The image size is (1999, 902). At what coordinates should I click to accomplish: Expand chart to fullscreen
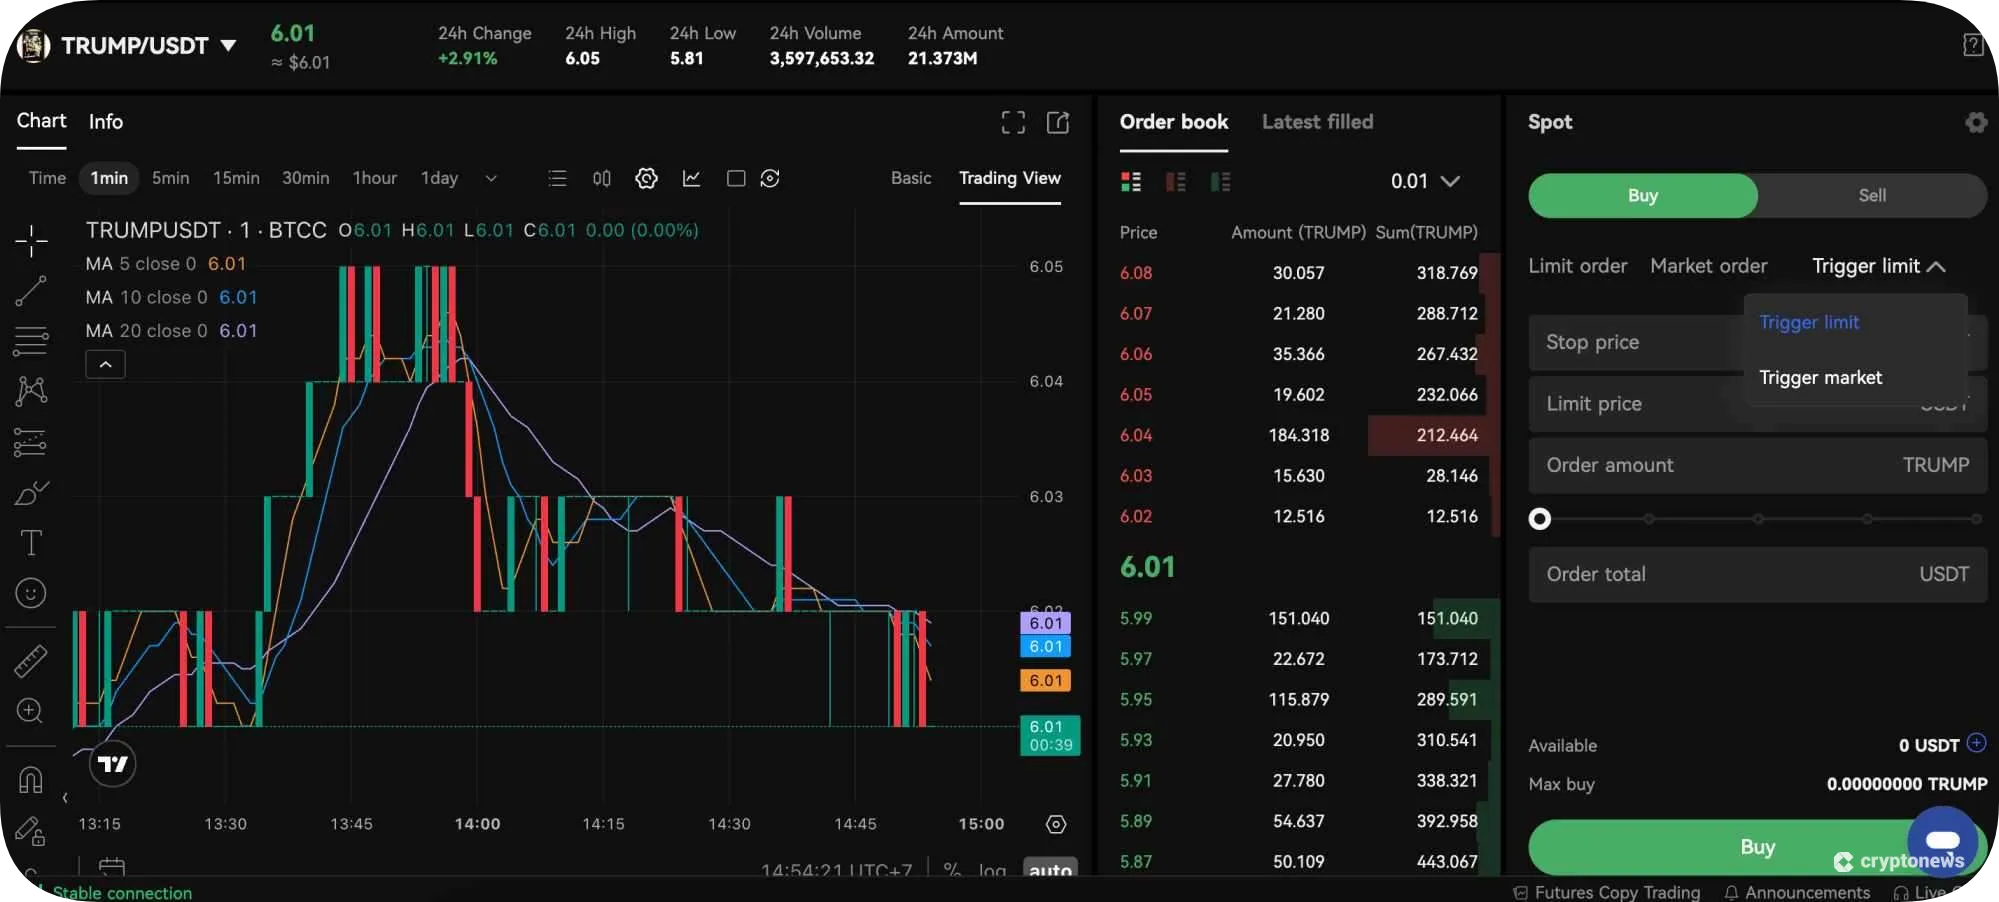1013,122
